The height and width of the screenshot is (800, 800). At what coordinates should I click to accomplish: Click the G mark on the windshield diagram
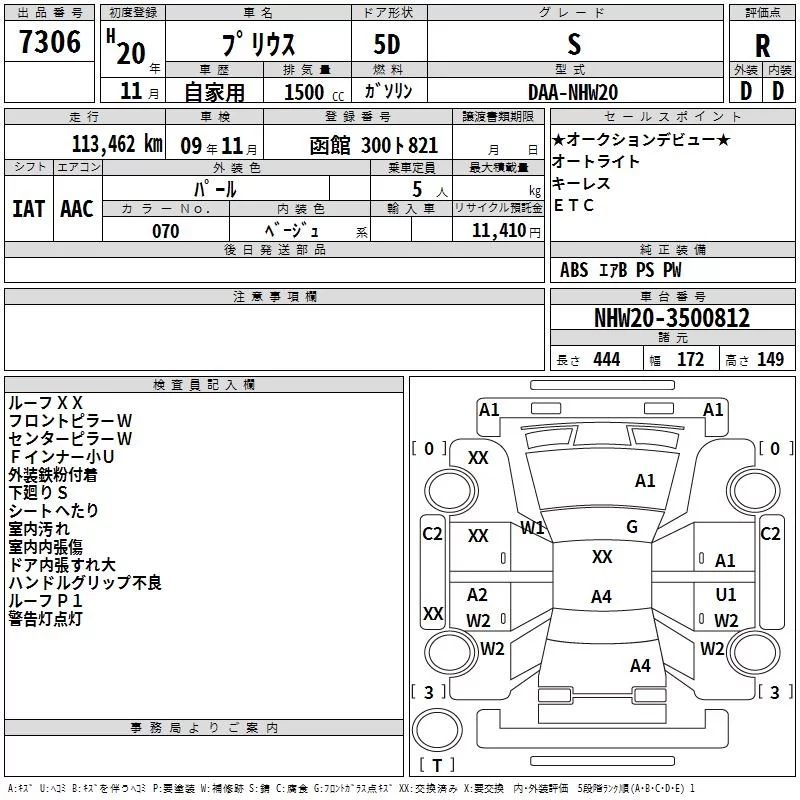[x=632, y=527]
